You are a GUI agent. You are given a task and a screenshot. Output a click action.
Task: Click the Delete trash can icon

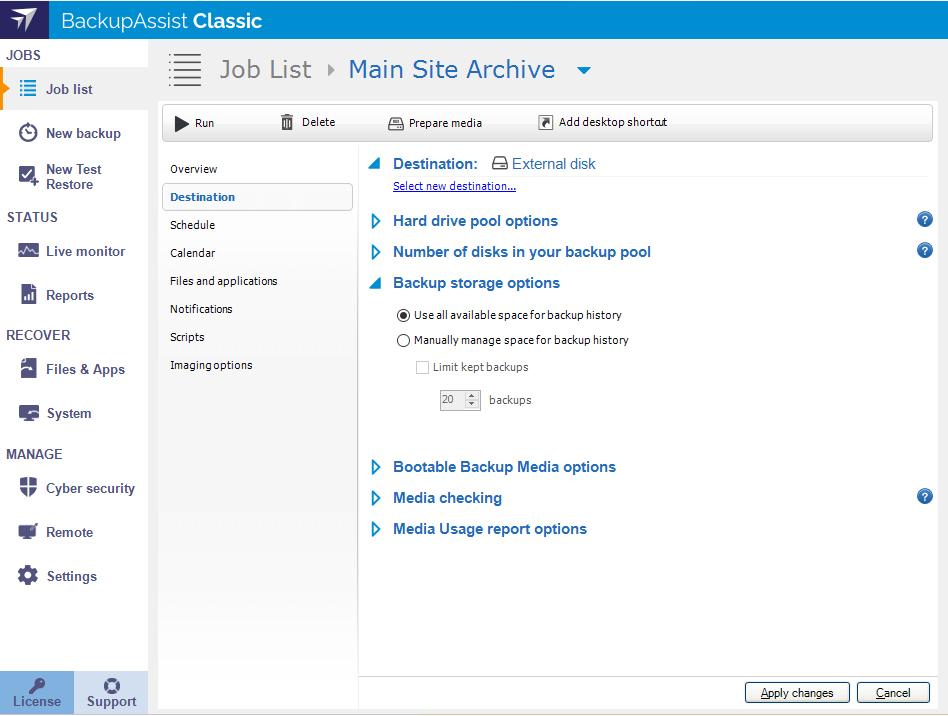pos(287,122)
